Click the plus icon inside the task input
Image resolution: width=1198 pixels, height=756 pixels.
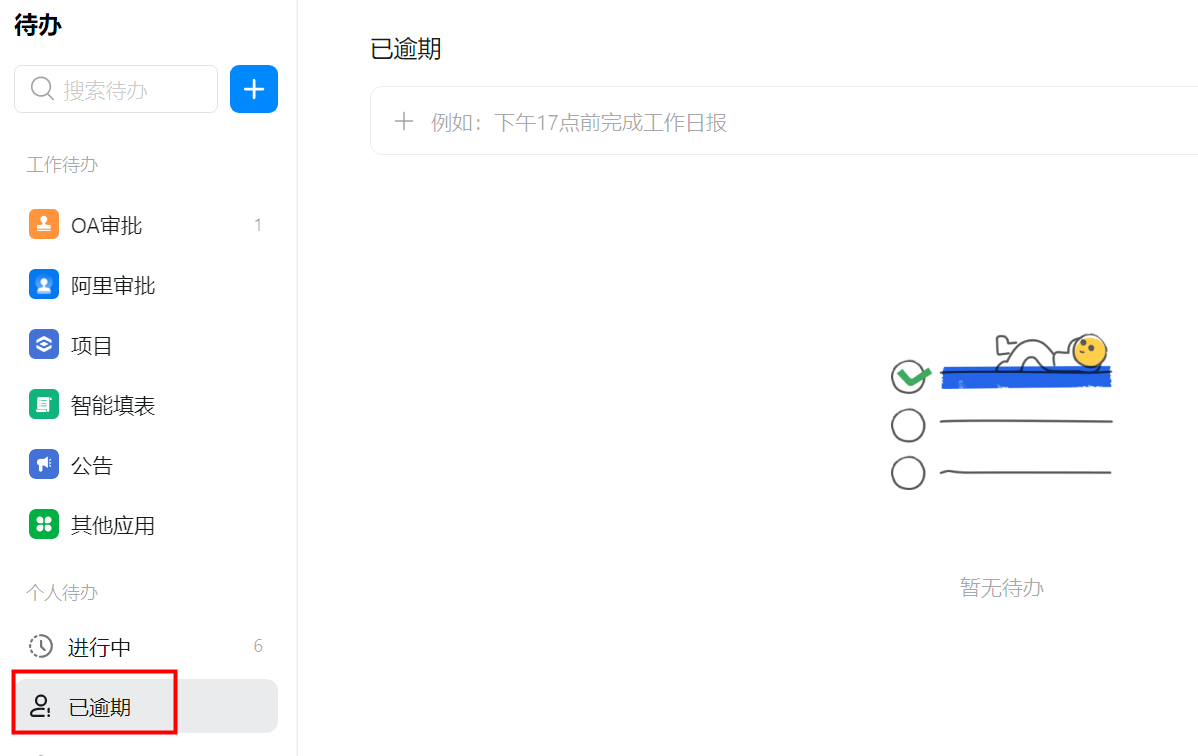tap(403, 121)
